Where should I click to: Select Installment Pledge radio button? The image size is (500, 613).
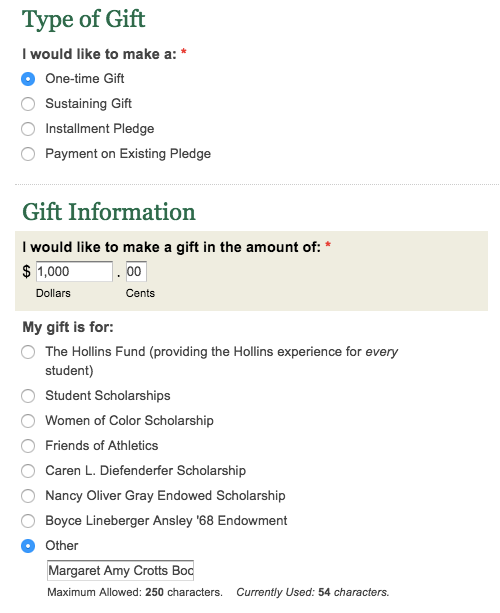(28, 129)
